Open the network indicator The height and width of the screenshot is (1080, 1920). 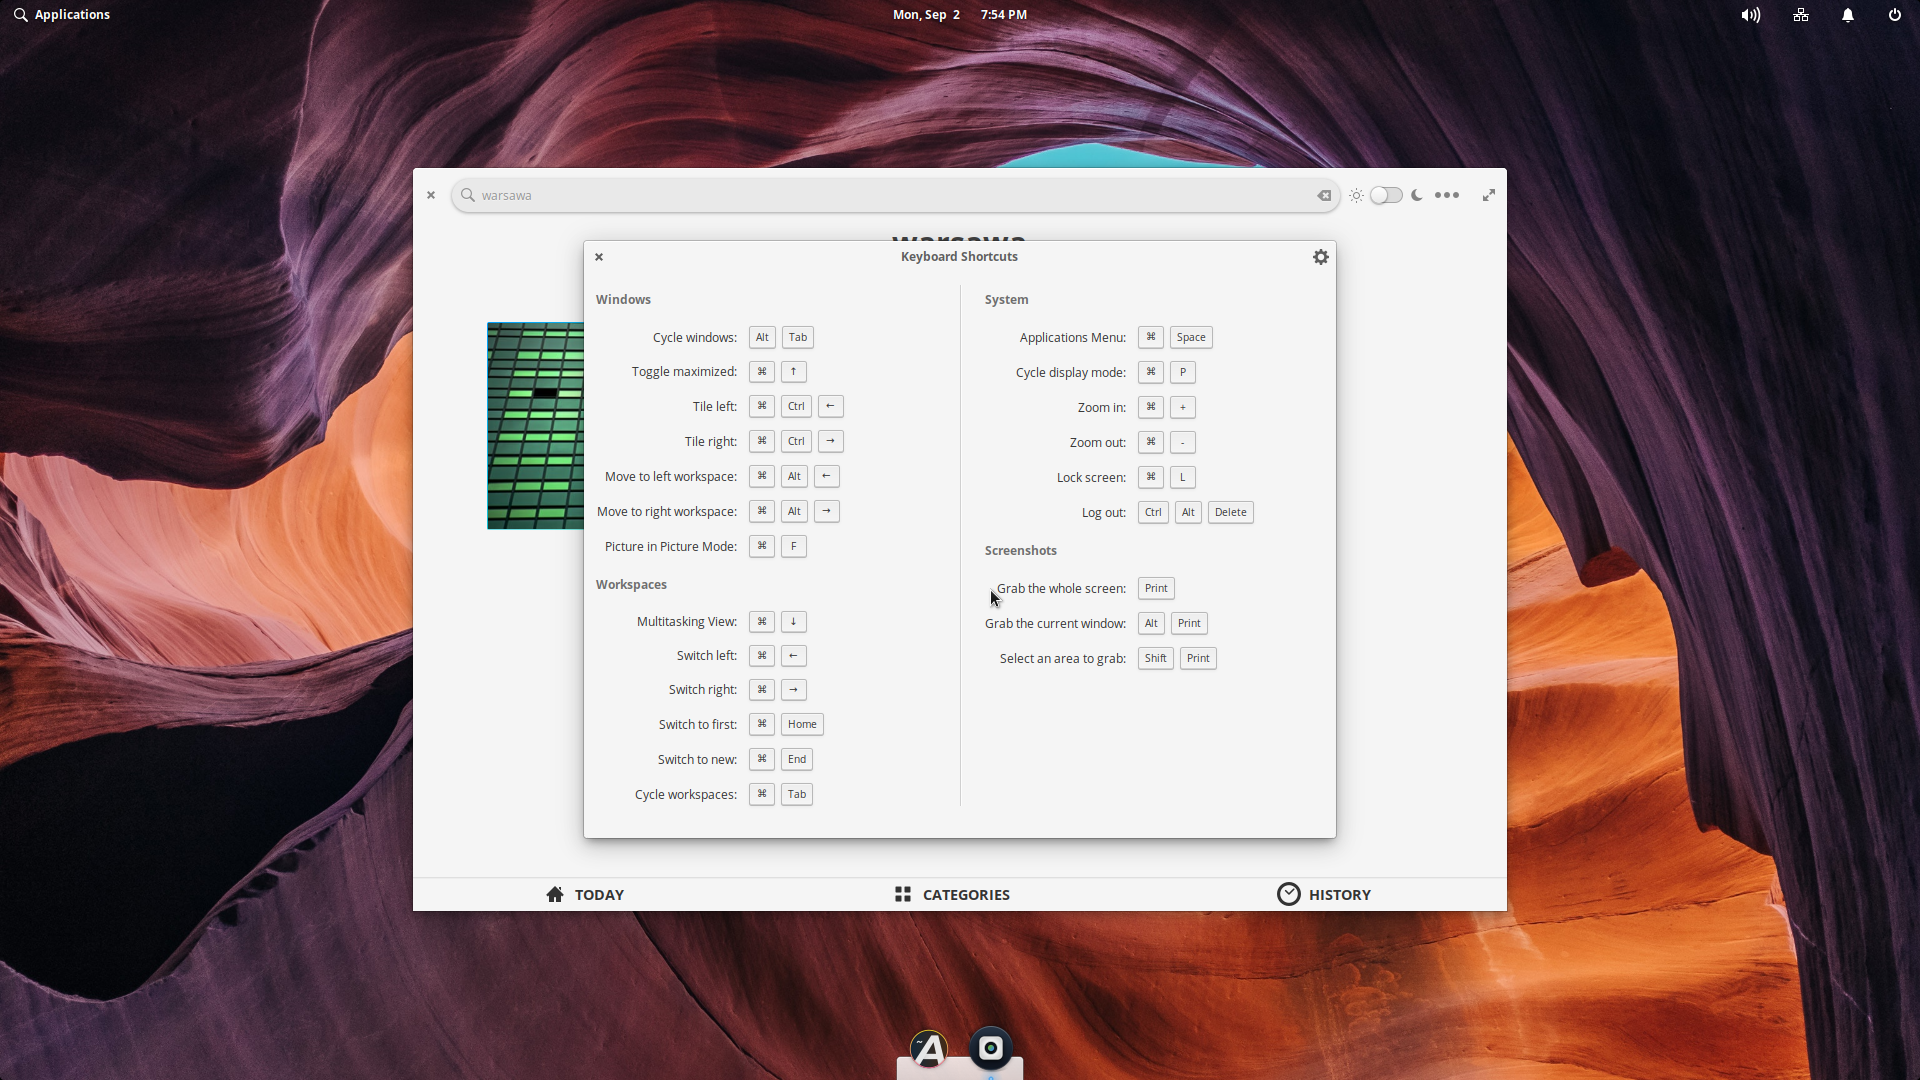(1801, 15)
